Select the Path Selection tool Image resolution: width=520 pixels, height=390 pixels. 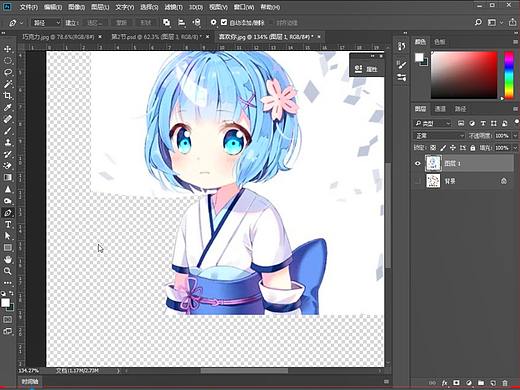(7, 236)
